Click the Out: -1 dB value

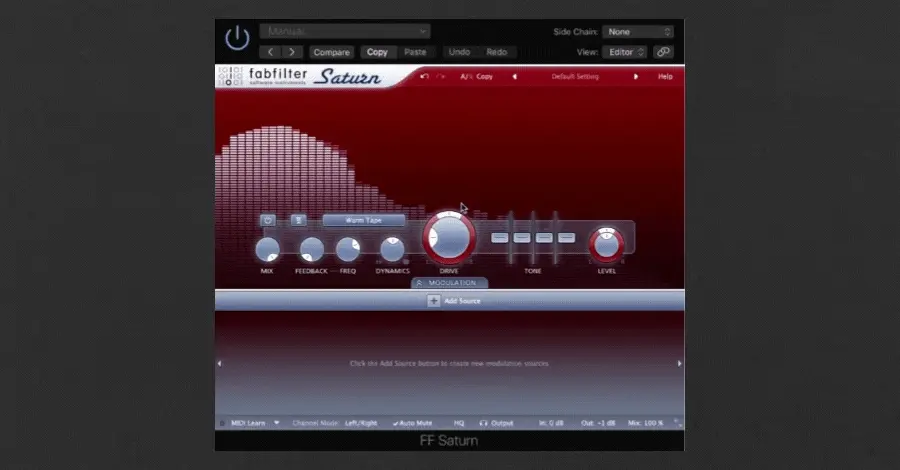click(598, 423)
